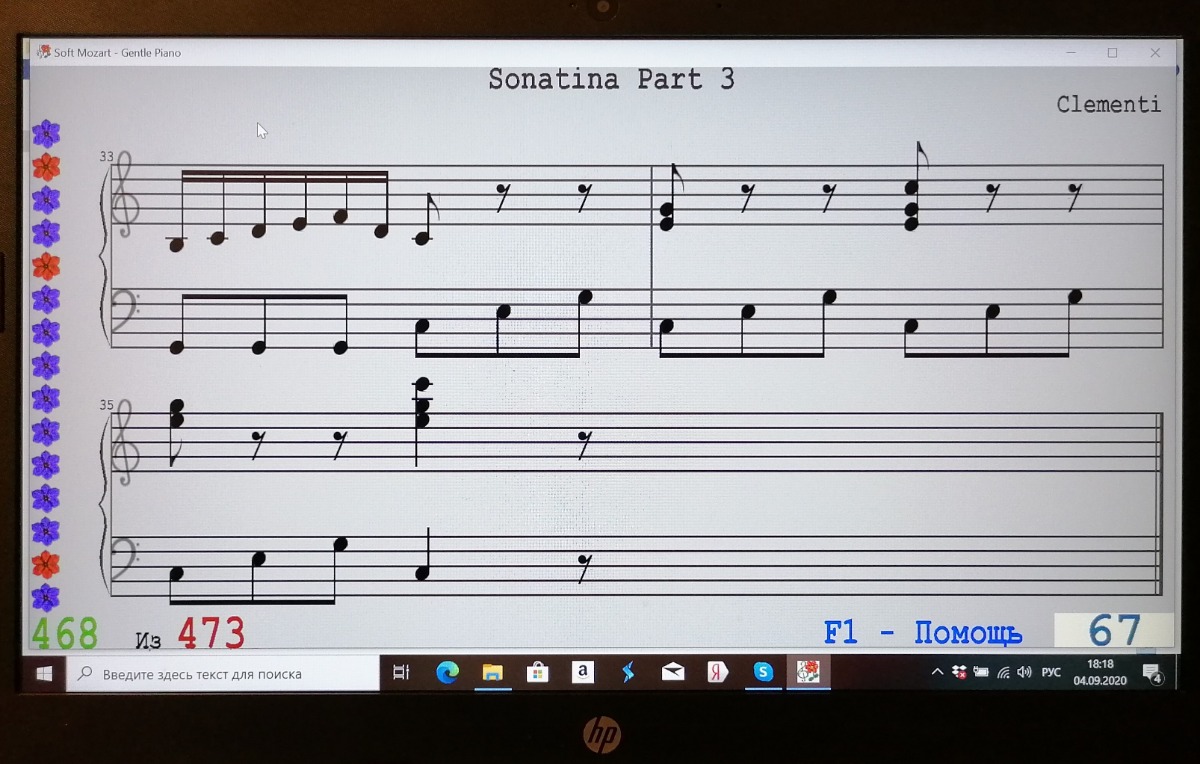Image resolution: width=1200 pixels, height=764 pixels.
Task: Open the notification center icon
Action: click(x=1152, y=673)
